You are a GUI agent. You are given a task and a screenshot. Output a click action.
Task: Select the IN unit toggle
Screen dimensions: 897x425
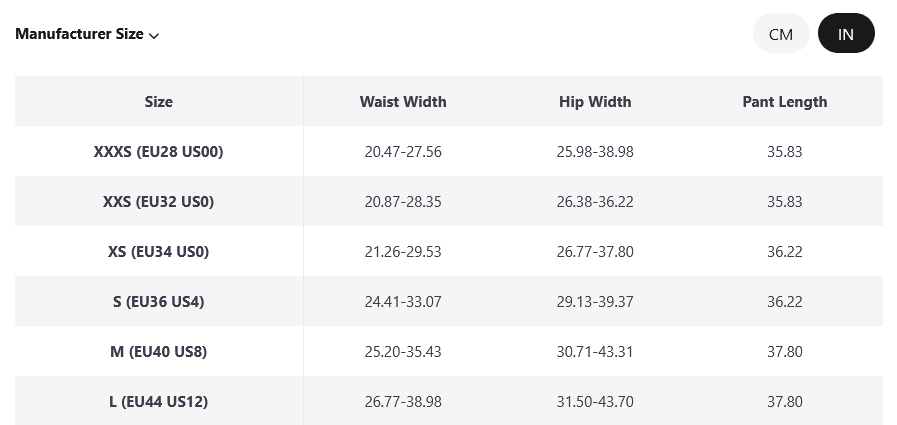846,34
